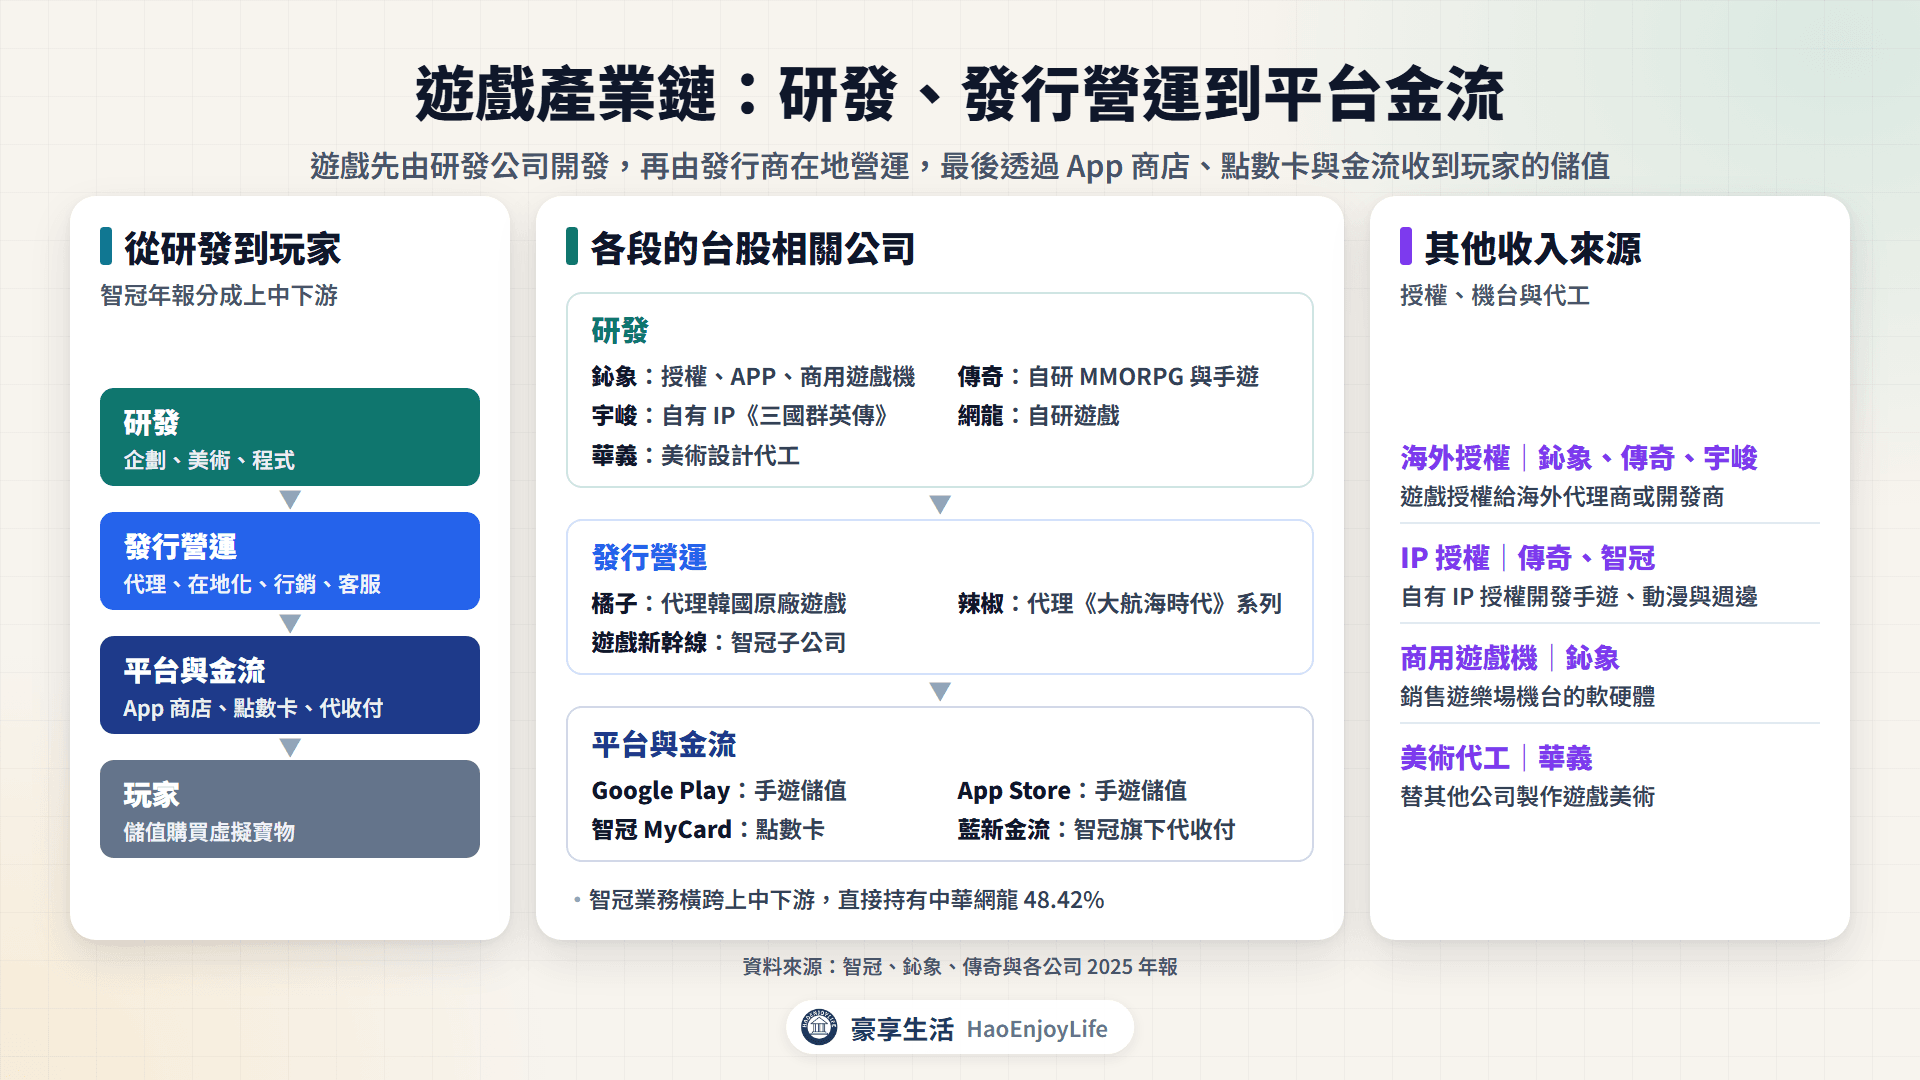Click the 商用遊戲機｜鈊象 heading
Image resolution: width=1920 pixels, height=1080 pixels.
click(x=1509, y=657)
